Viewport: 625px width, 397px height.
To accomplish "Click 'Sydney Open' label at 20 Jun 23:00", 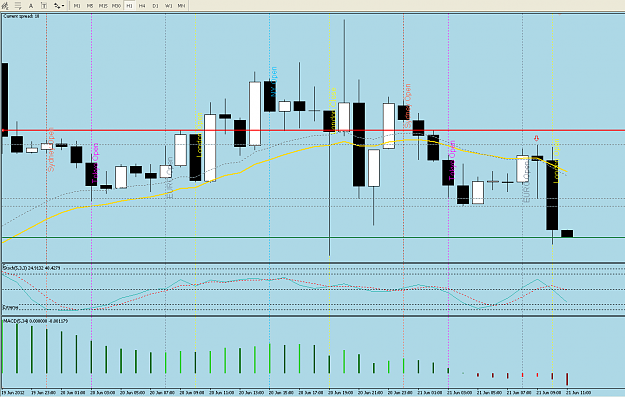I will pos(407,106).
